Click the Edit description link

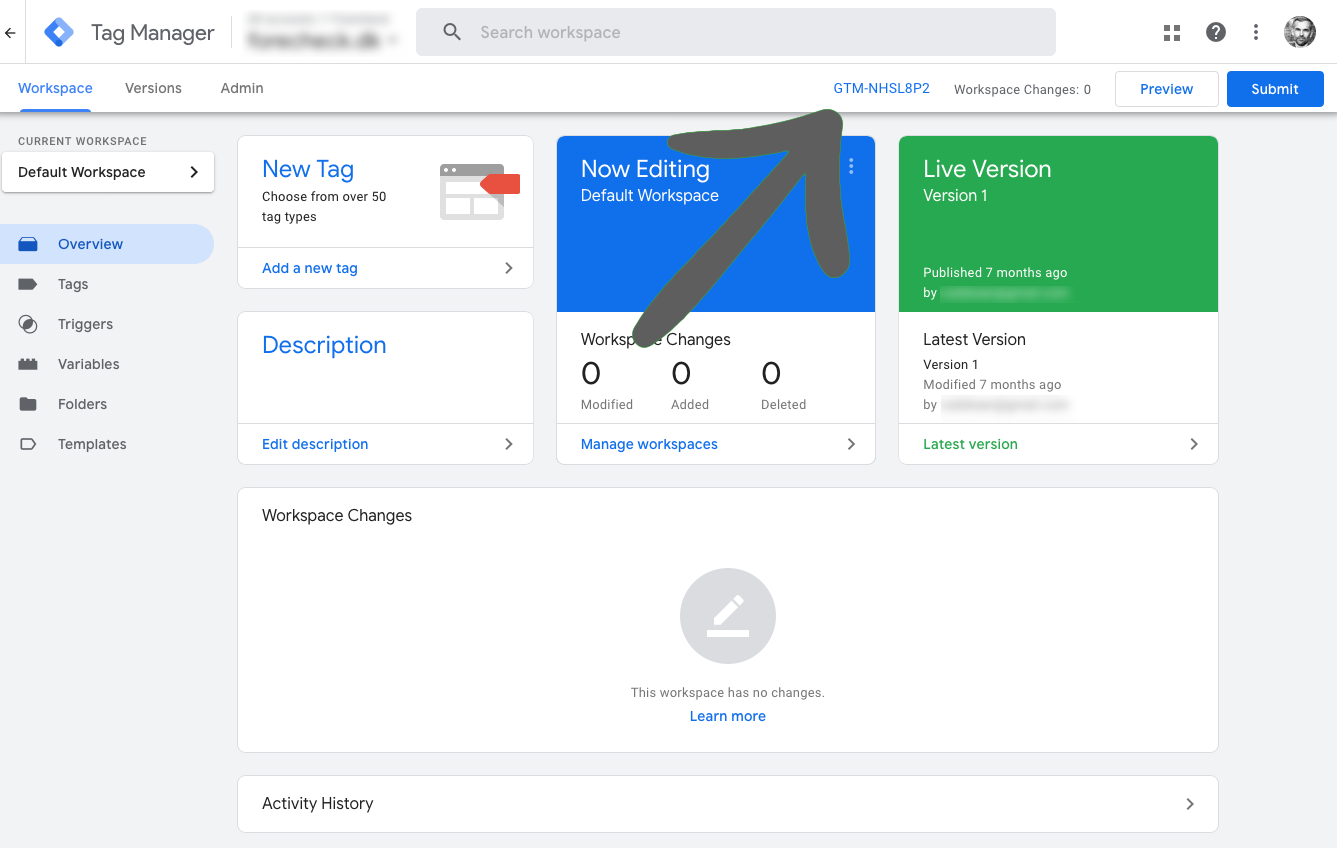coord(315,444)
